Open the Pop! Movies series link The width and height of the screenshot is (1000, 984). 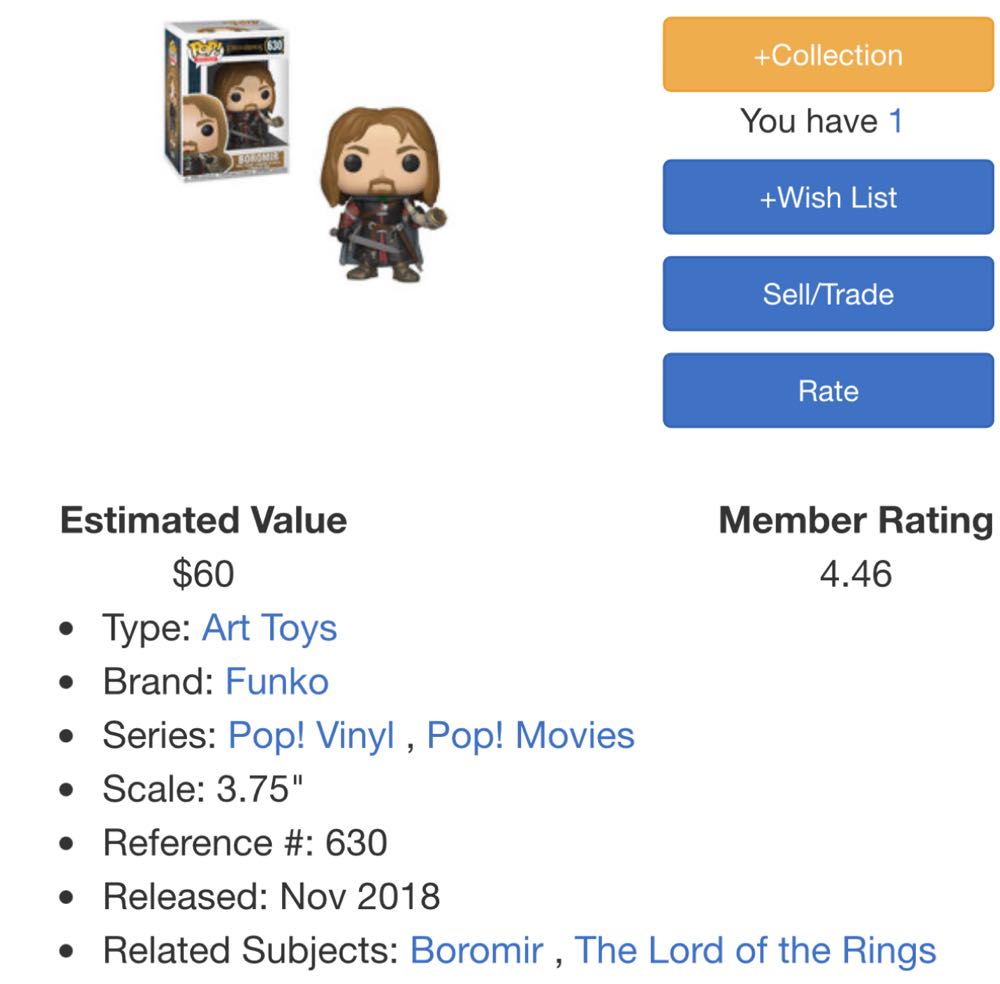click(531, 734)
